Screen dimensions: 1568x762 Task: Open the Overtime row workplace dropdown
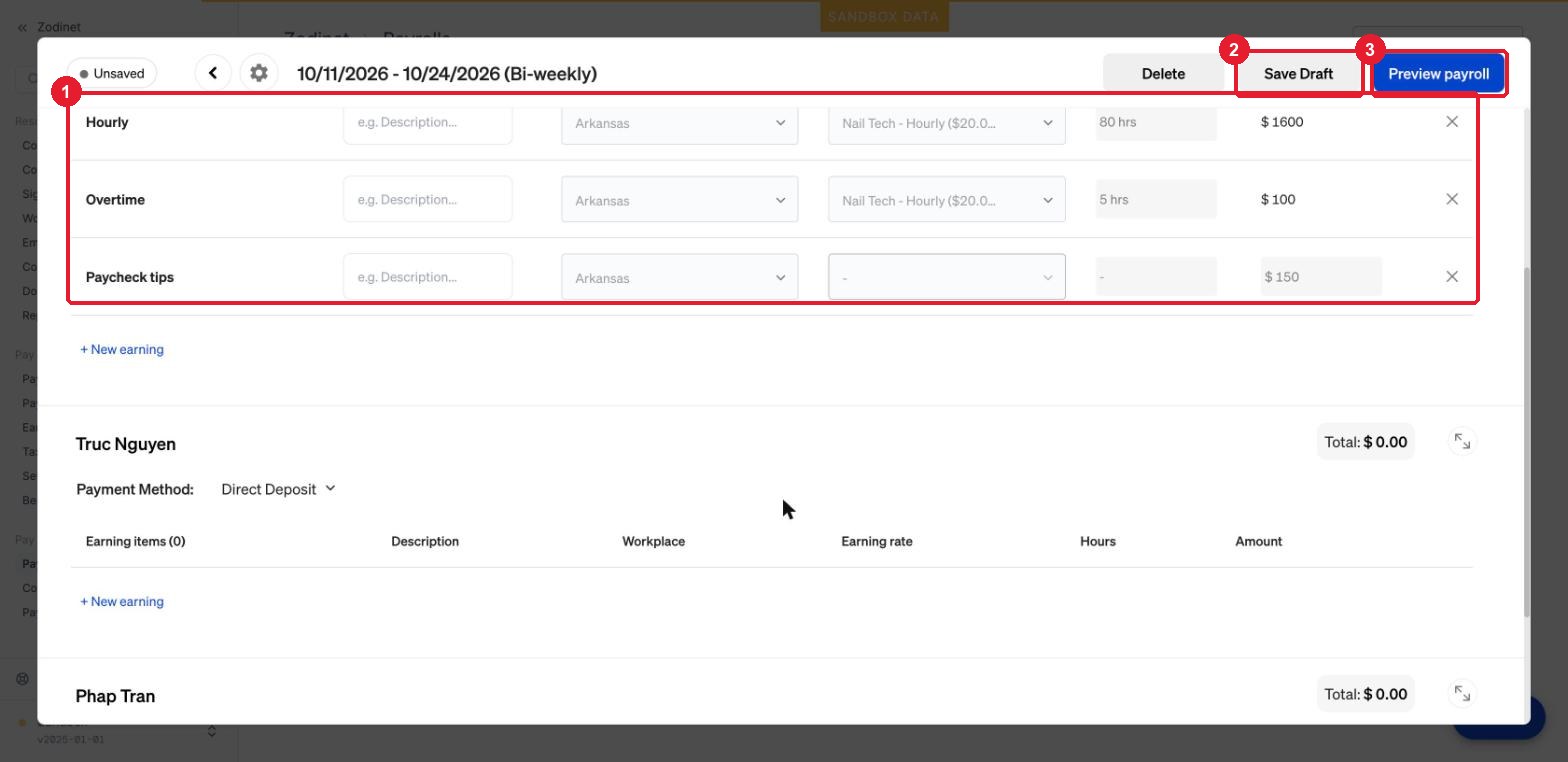[x=680, y=200]
